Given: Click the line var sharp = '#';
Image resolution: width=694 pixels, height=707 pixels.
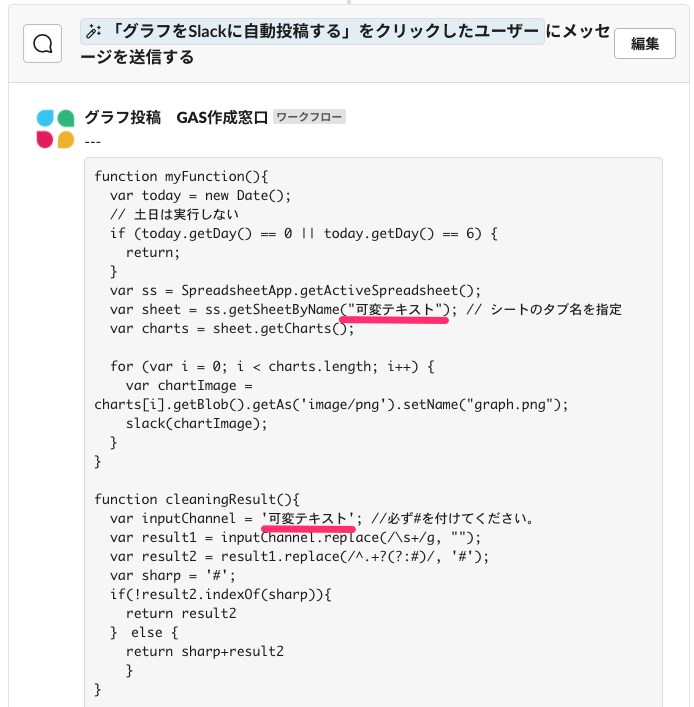Looking at the screenshot, I should (173, 576).
